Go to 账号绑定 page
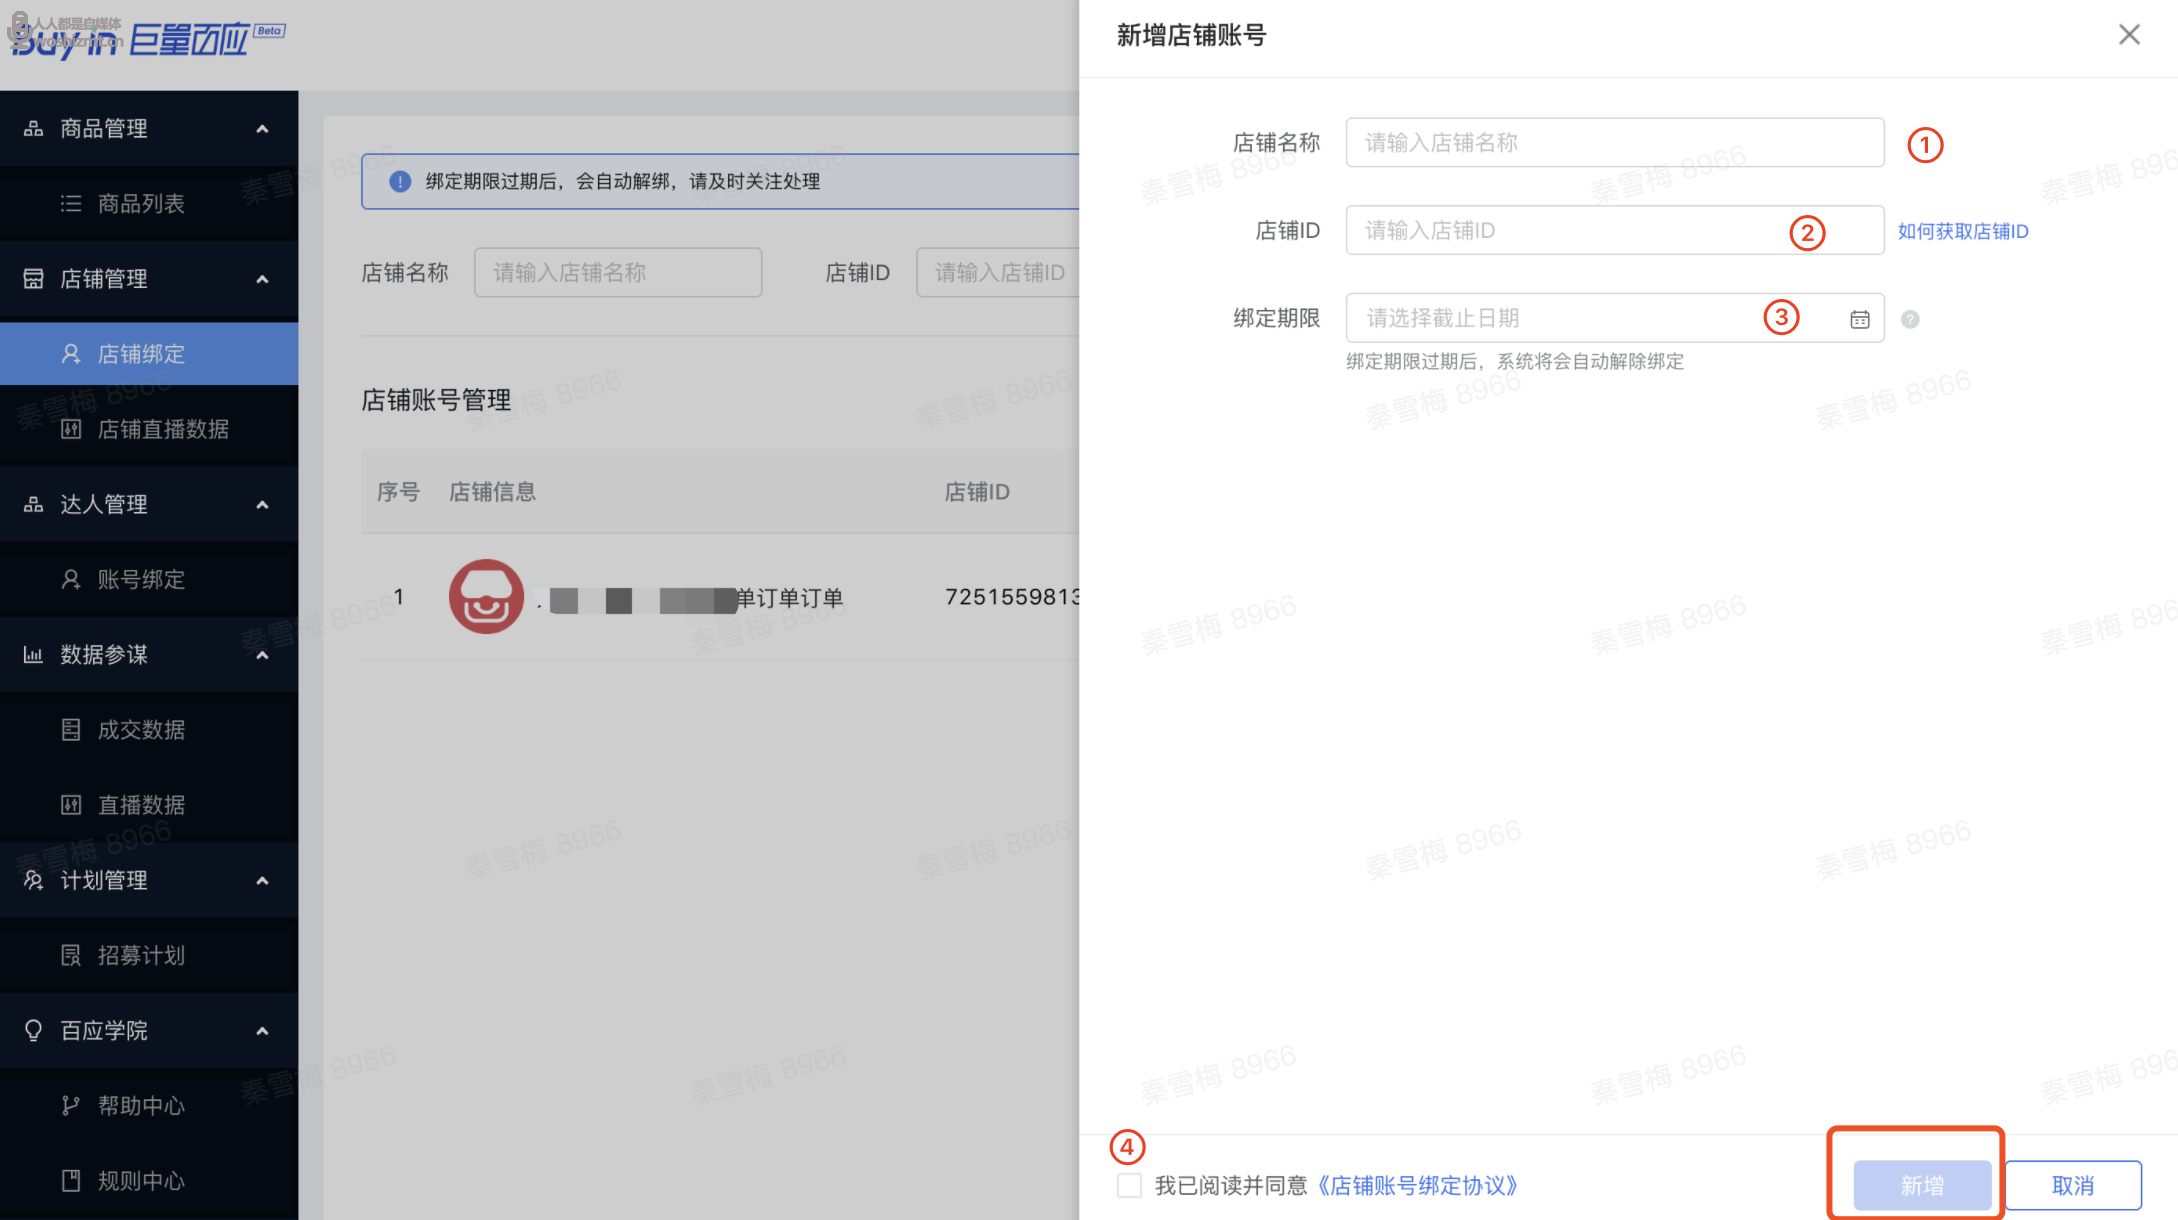 click(141, 580)
